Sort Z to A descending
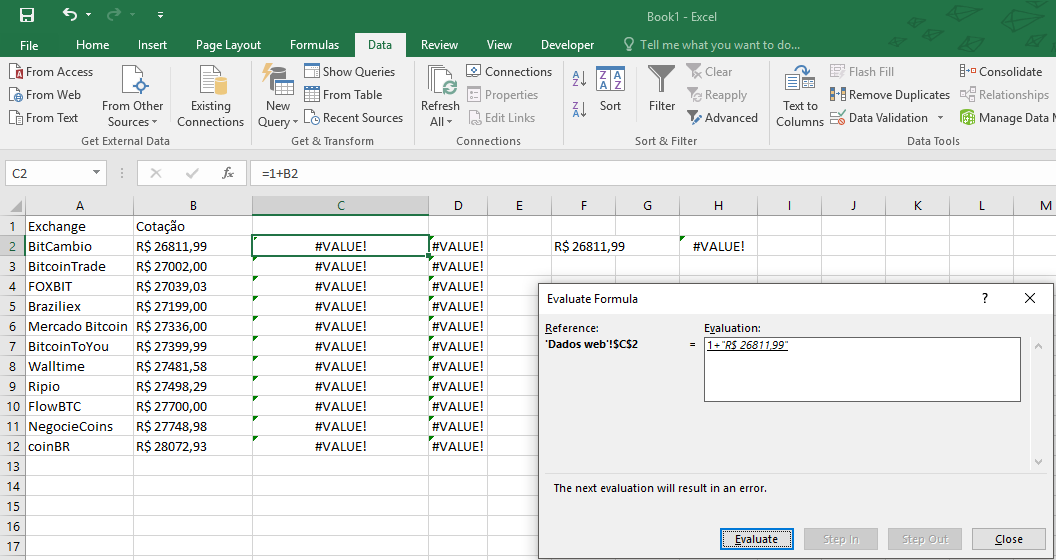 (x=579, y=108)
